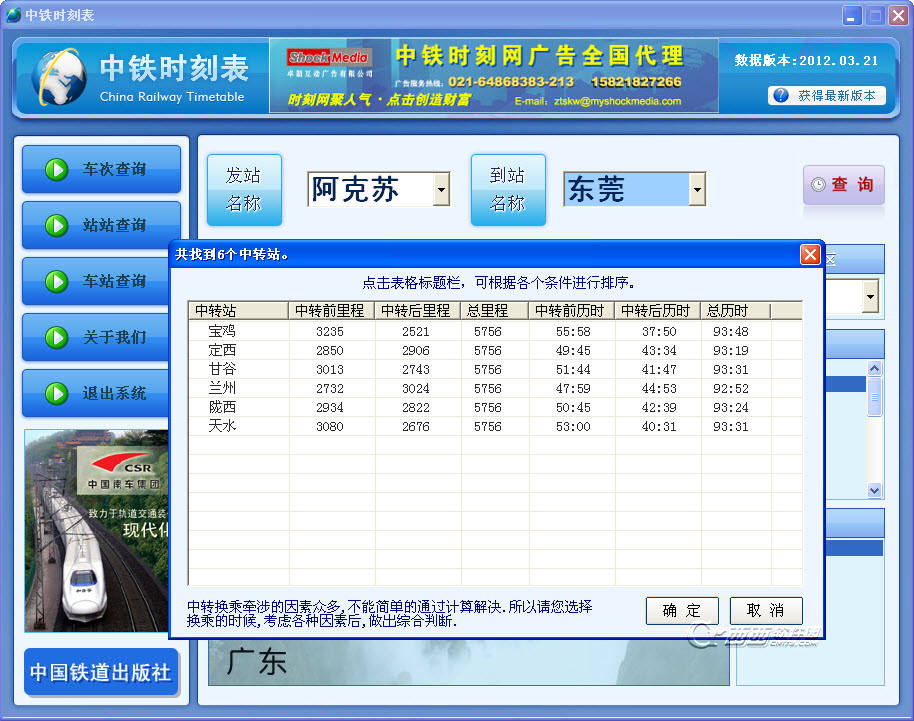Click 2743 mileage in 甘谷 row
Viewport: 914px width, 721px height.
point(416,370)
